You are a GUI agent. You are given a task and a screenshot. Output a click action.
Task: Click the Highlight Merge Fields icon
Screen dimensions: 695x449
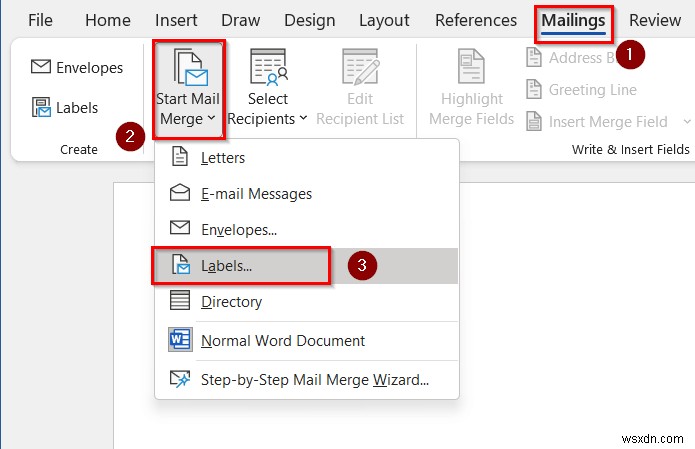pos(471,66)
